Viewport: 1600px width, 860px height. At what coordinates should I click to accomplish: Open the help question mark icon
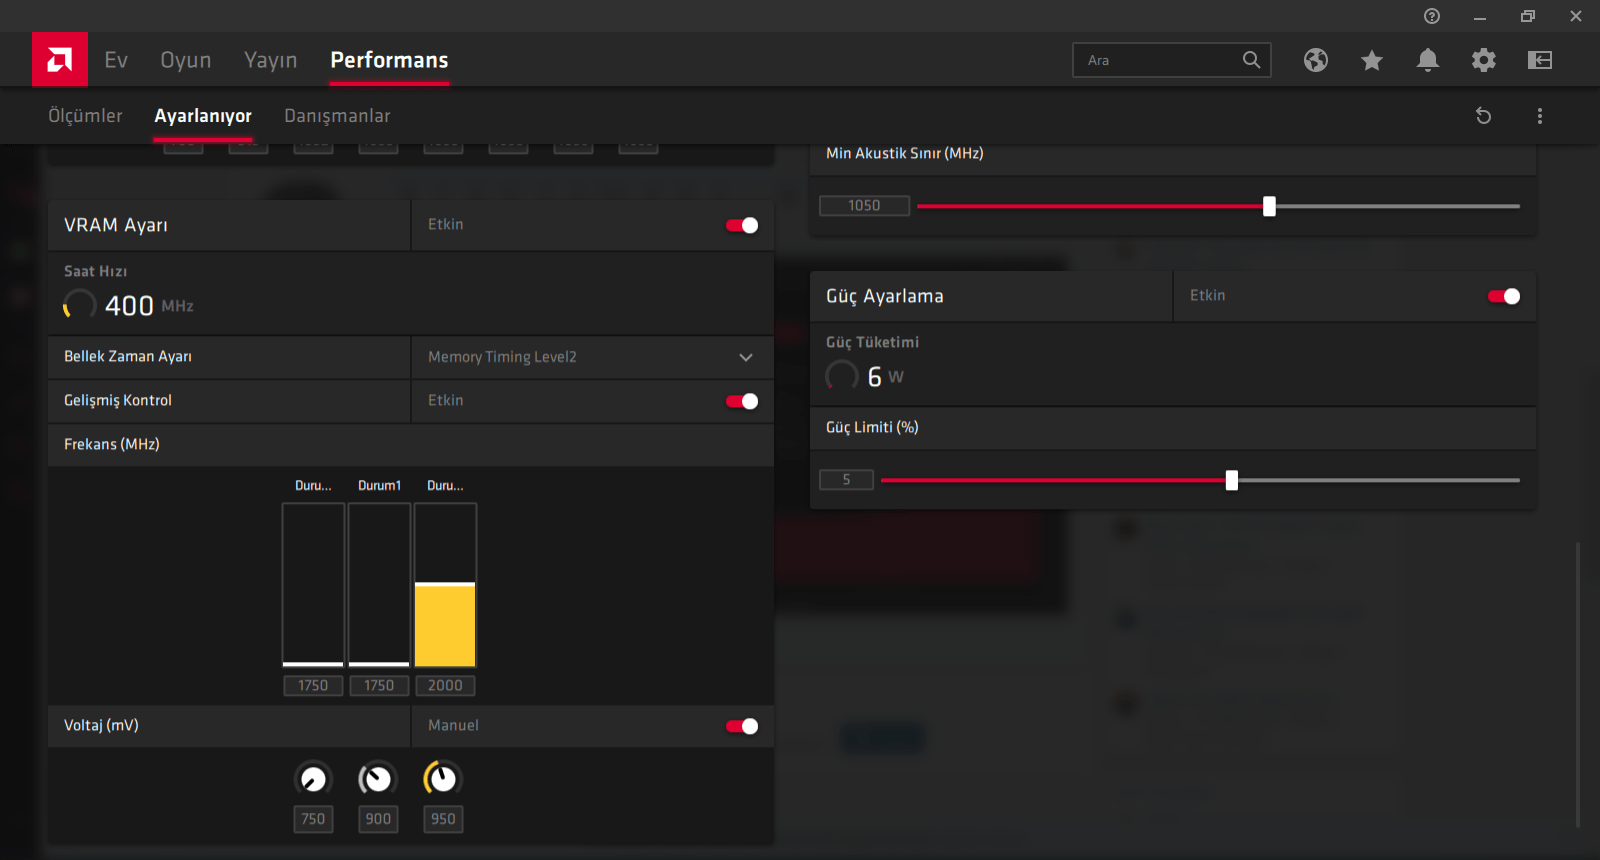(1432, 16)
